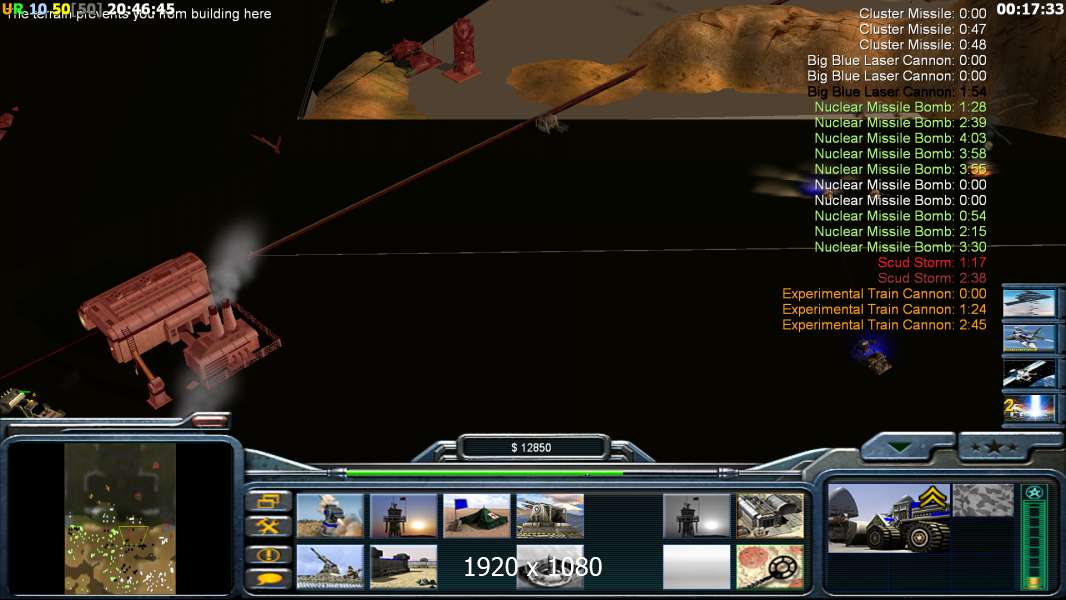Click the green power level bar
1066x600 pixels.
[485, 472]
